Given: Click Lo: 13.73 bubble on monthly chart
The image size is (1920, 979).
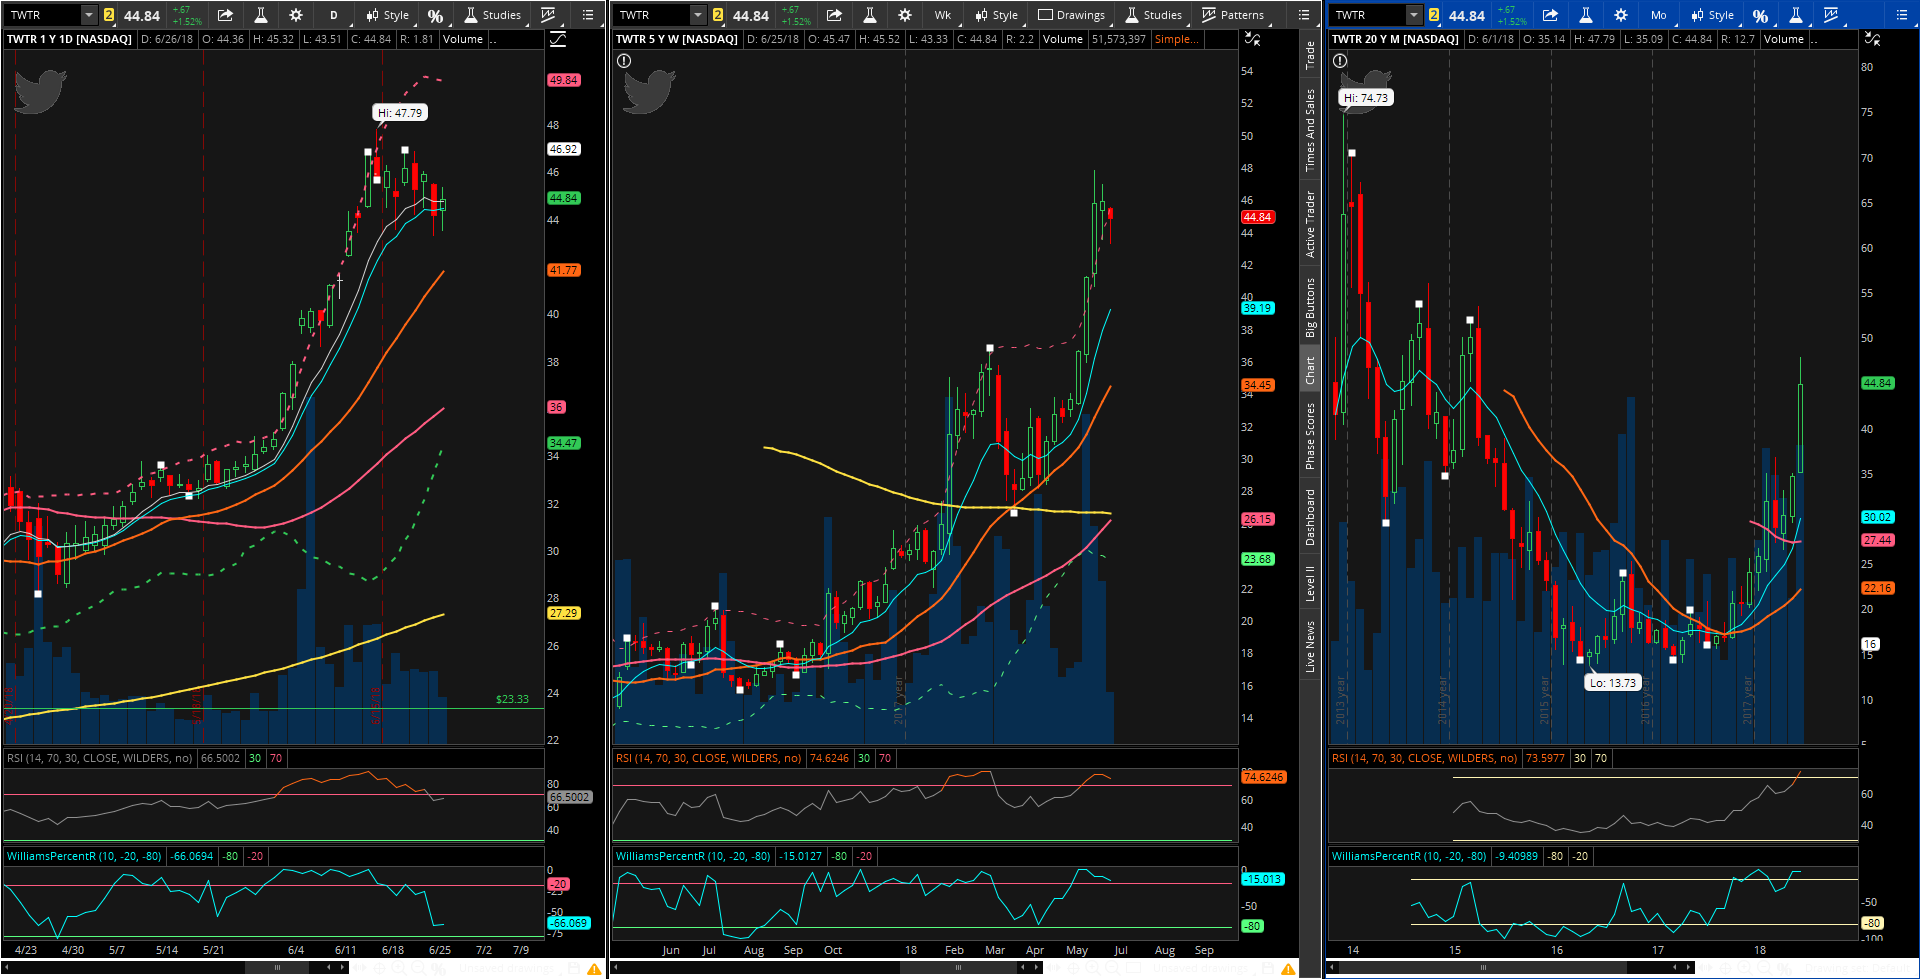Looking at the screenshot, I should coord(1613,683).
